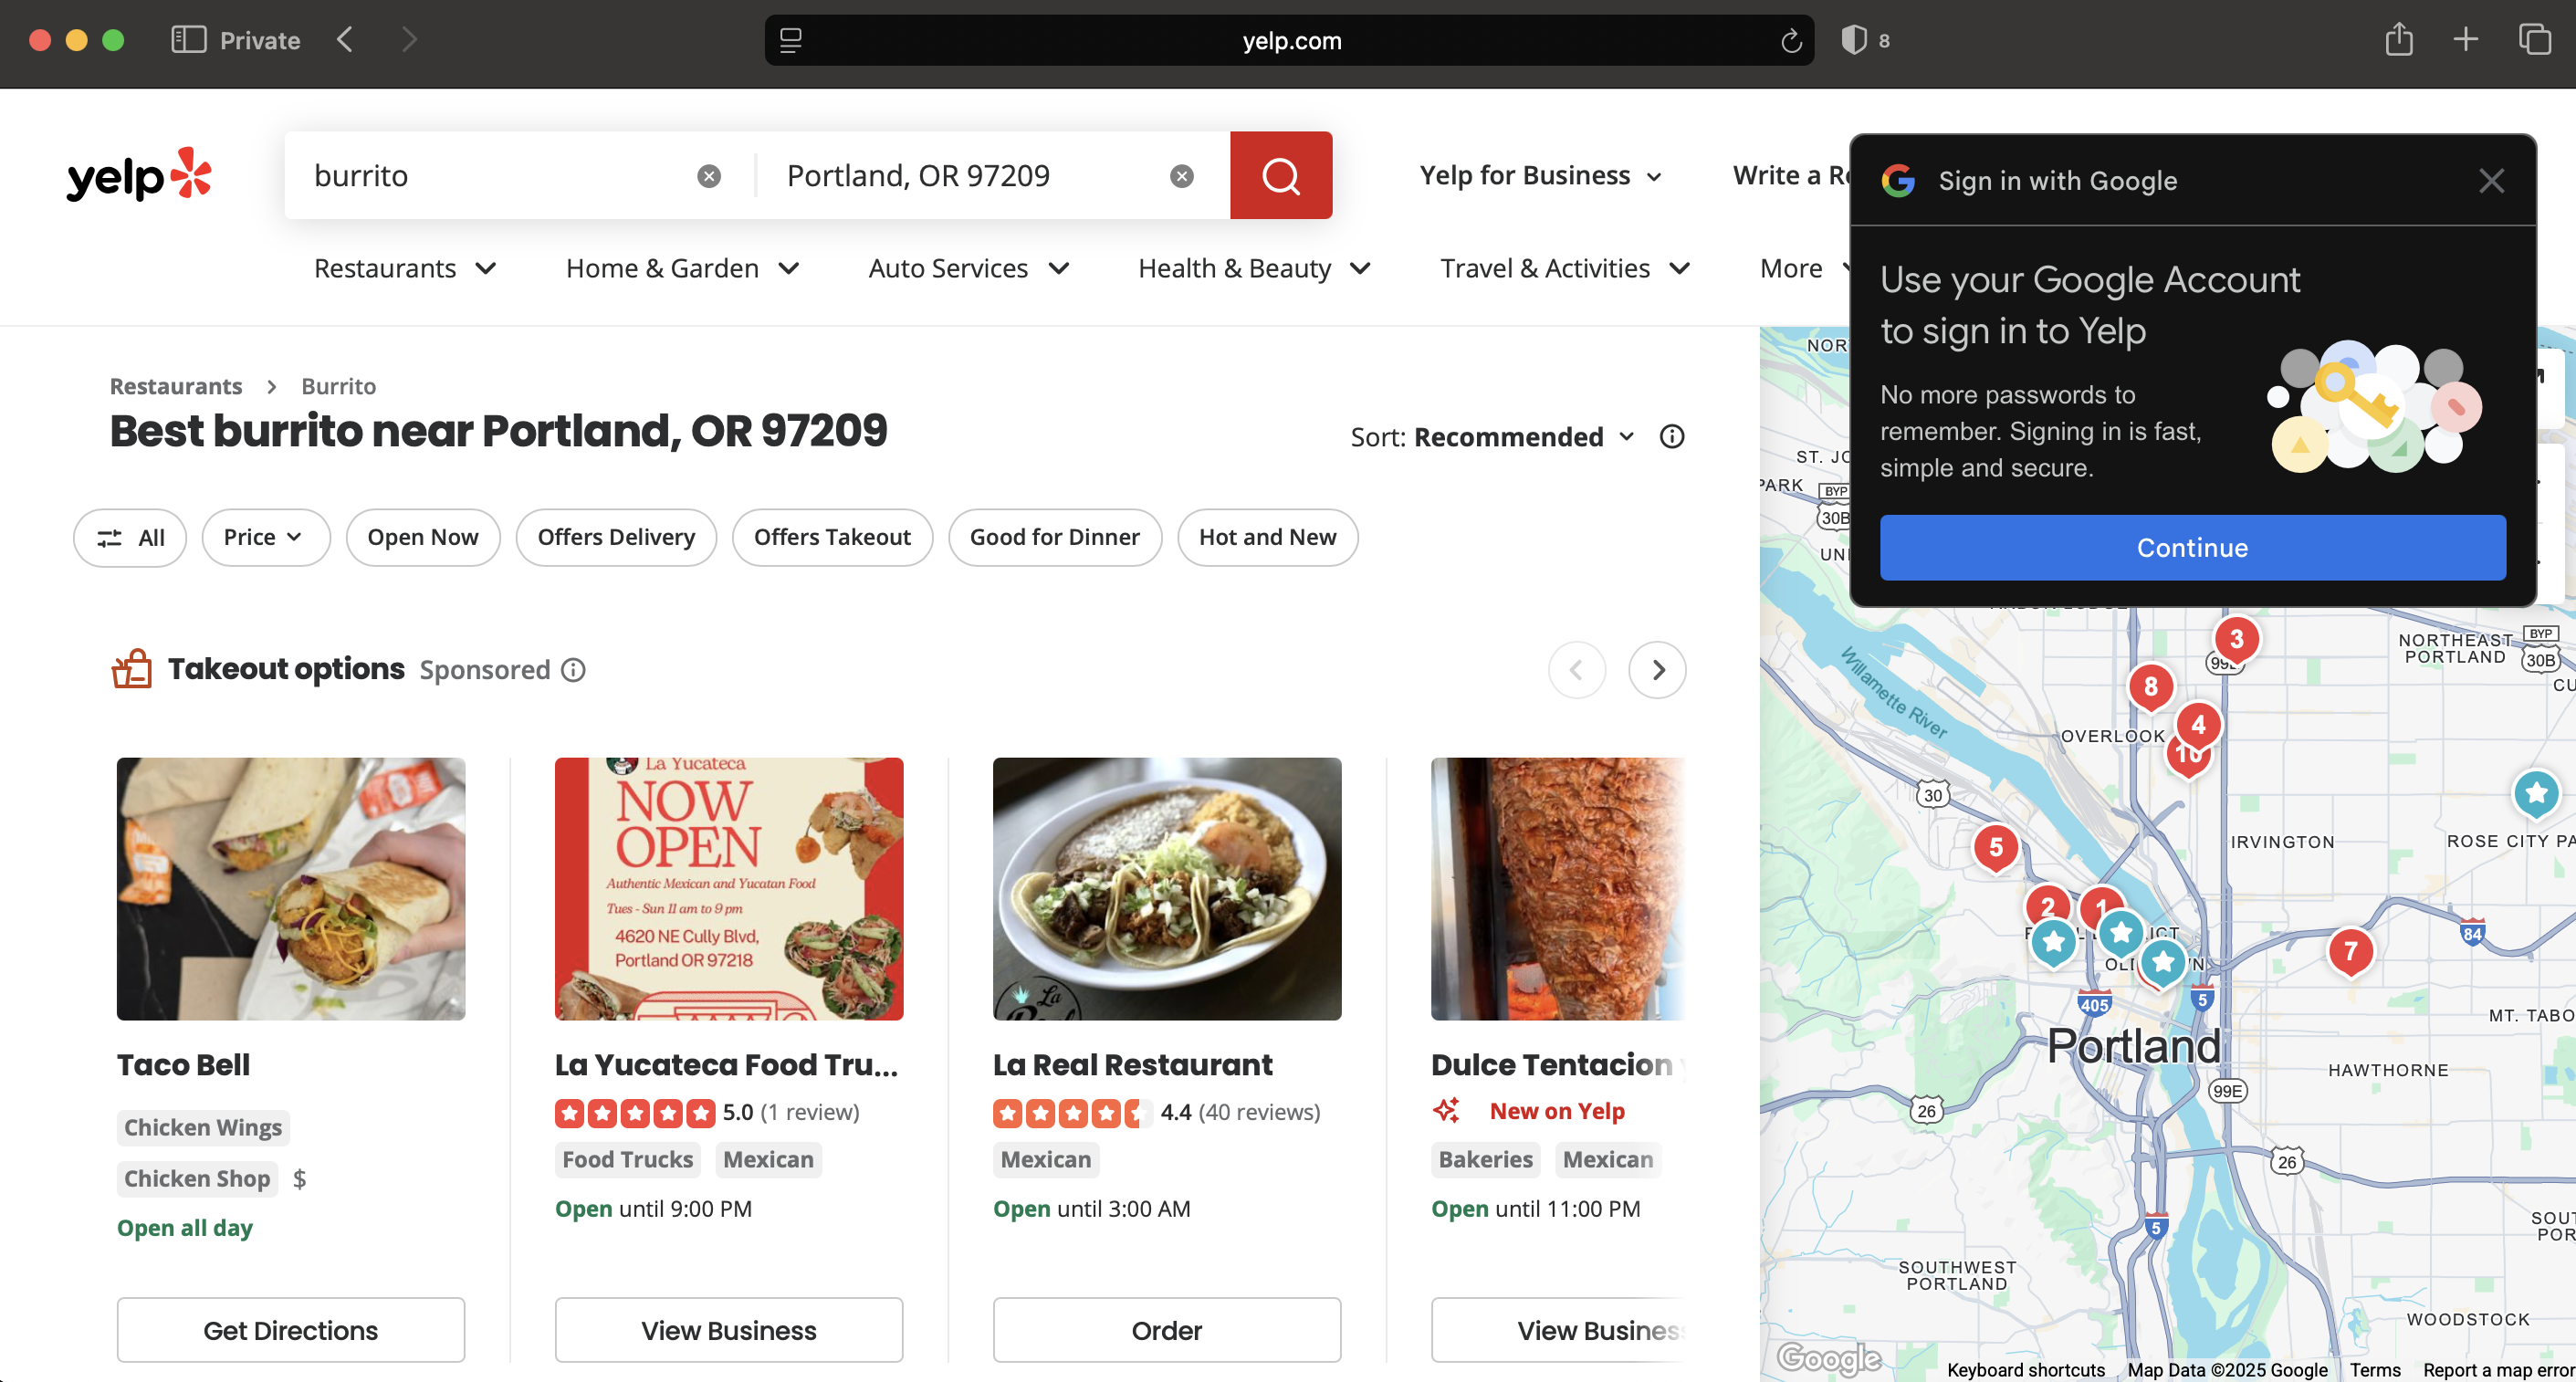This screenshot has width=2576, height=1382.
Task: Enable the Offers Delivery filter
Action: coord(615,537)
